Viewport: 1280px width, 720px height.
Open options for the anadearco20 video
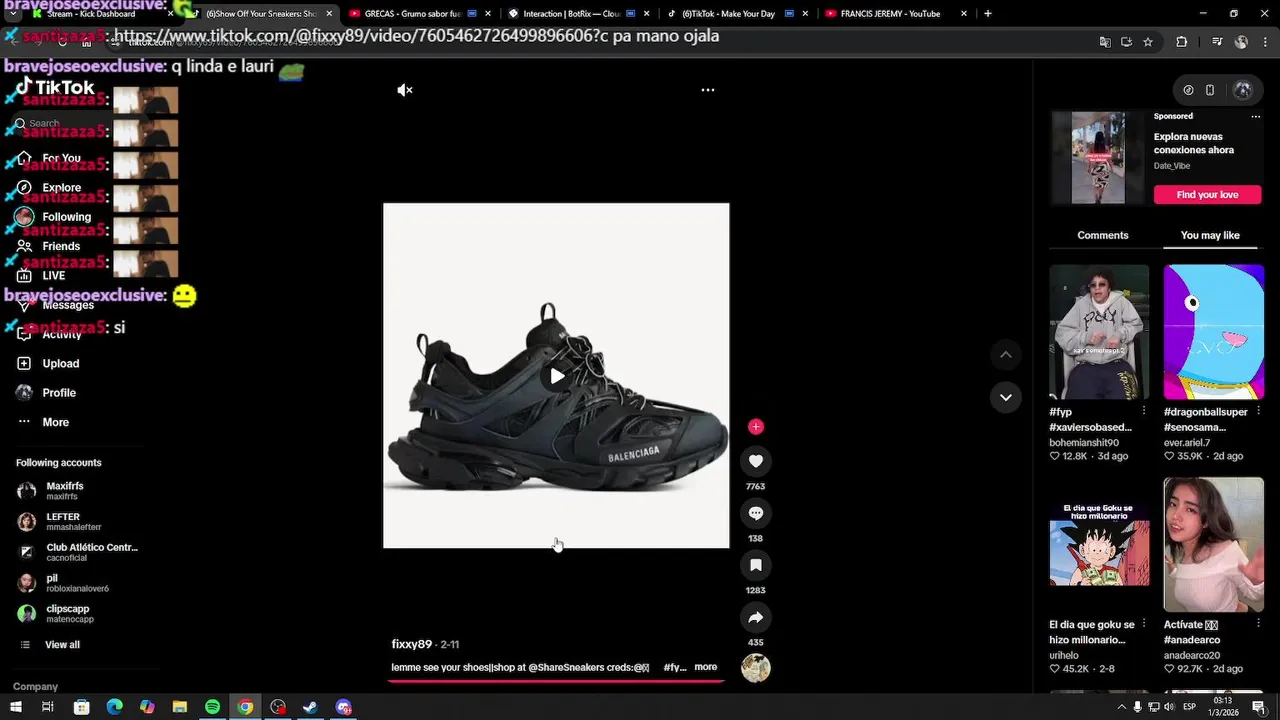1259,624
